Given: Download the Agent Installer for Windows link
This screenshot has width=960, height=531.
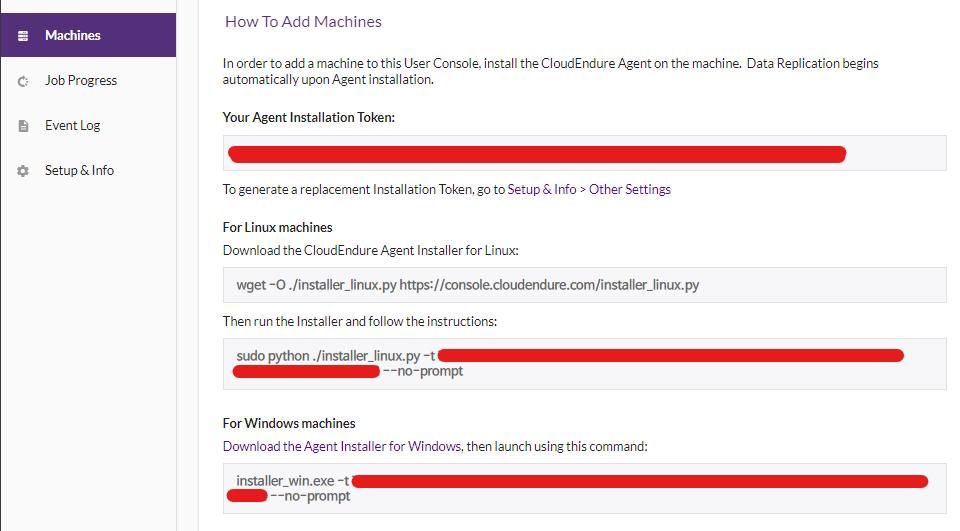Looking at the screenshot, I should point(342,446).
